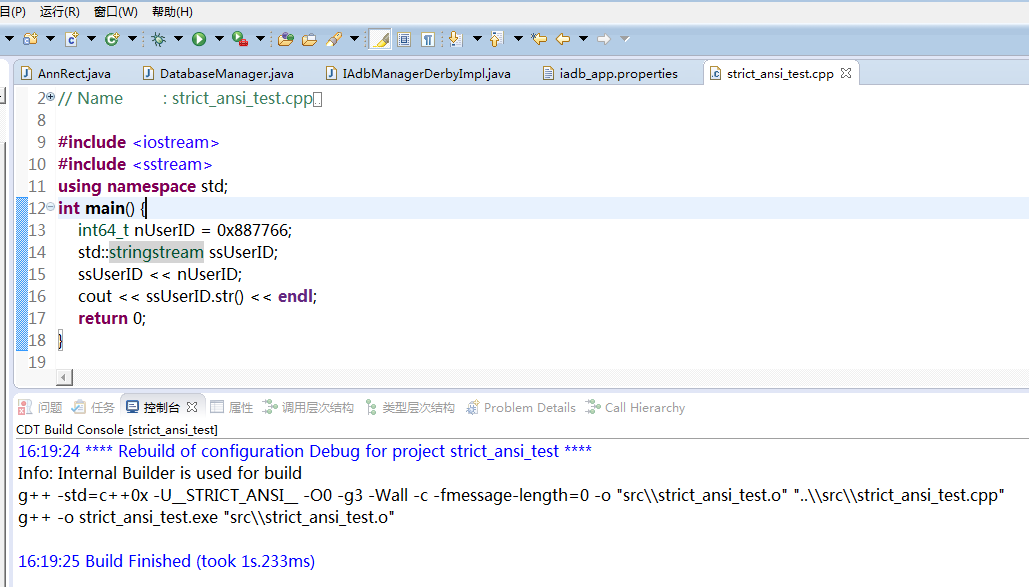Switch to the DatabaseManager.java tab

[x=226, y=73]
